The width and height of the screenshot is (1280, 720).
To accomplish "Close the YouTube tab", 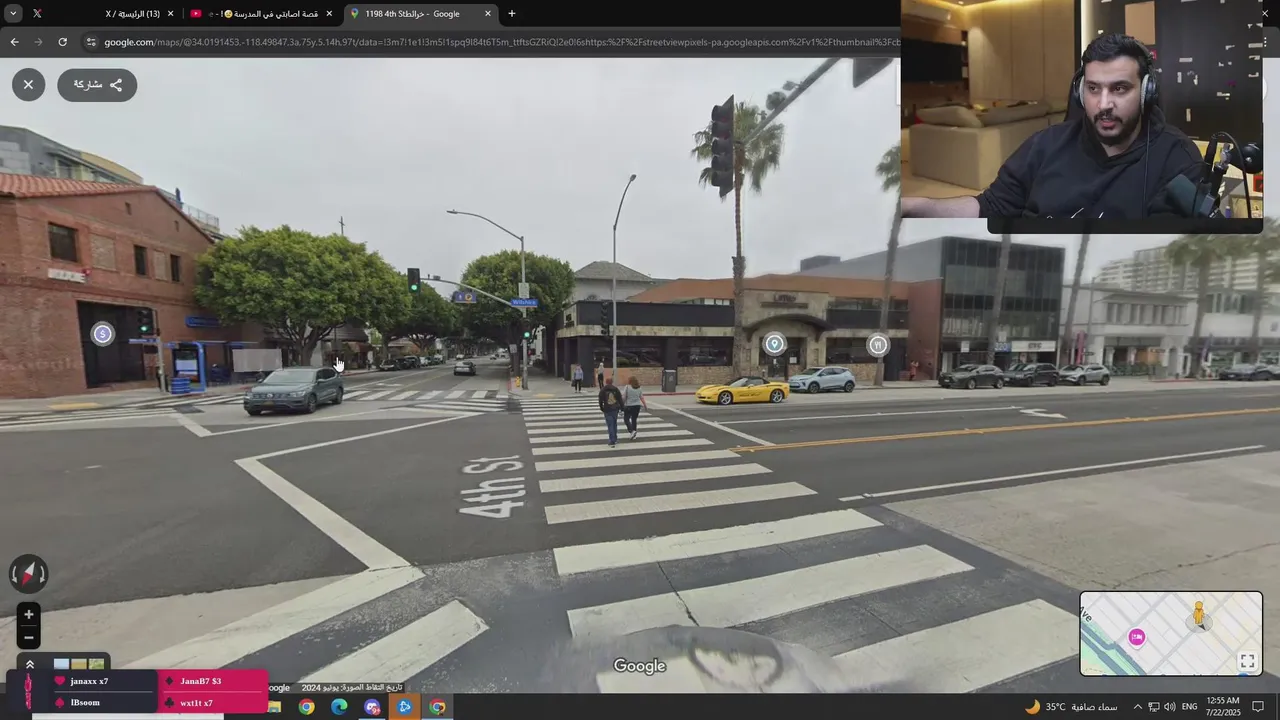I will (x=329, y=14).
